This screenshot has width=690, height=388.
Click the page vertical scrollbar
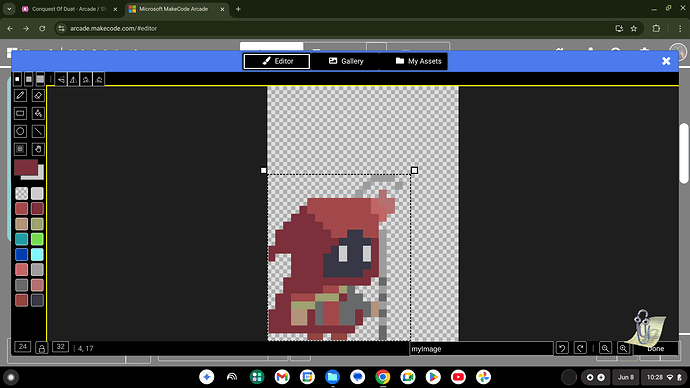pyautogui.click(x=684, y=154)
